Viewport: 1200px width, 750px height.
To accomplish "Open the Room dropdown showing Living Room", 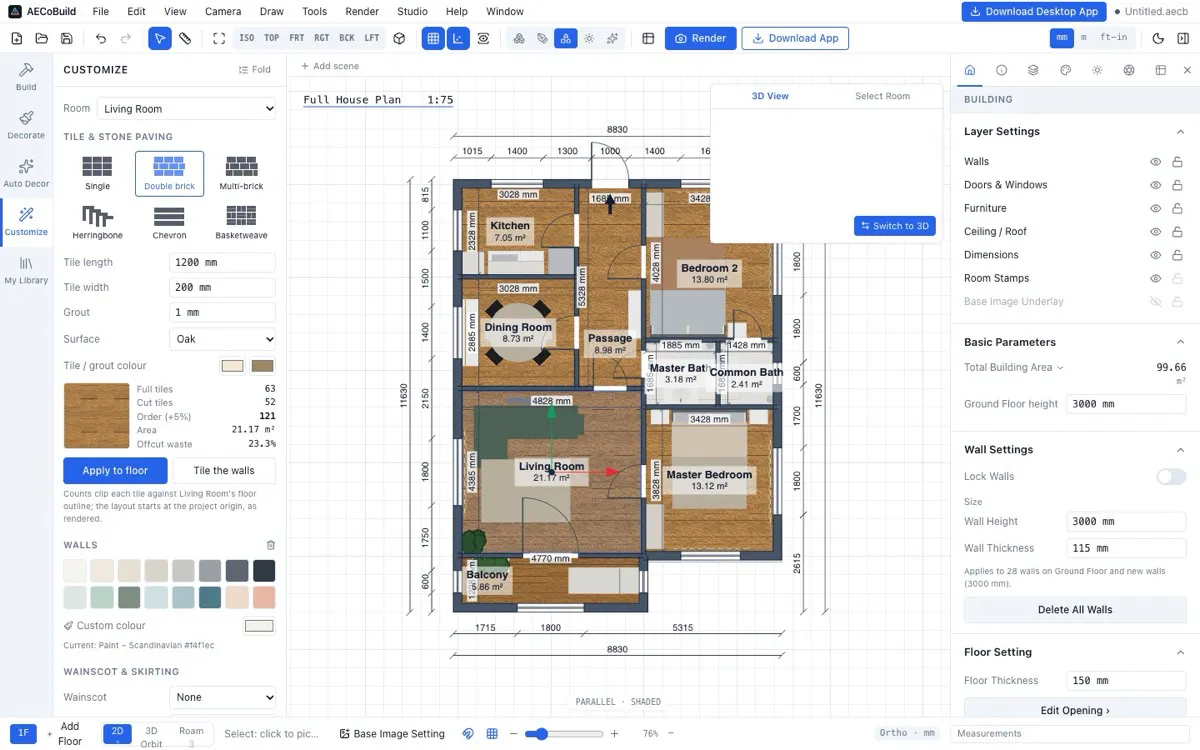I will pyautogui.click(x=187, y=109).
